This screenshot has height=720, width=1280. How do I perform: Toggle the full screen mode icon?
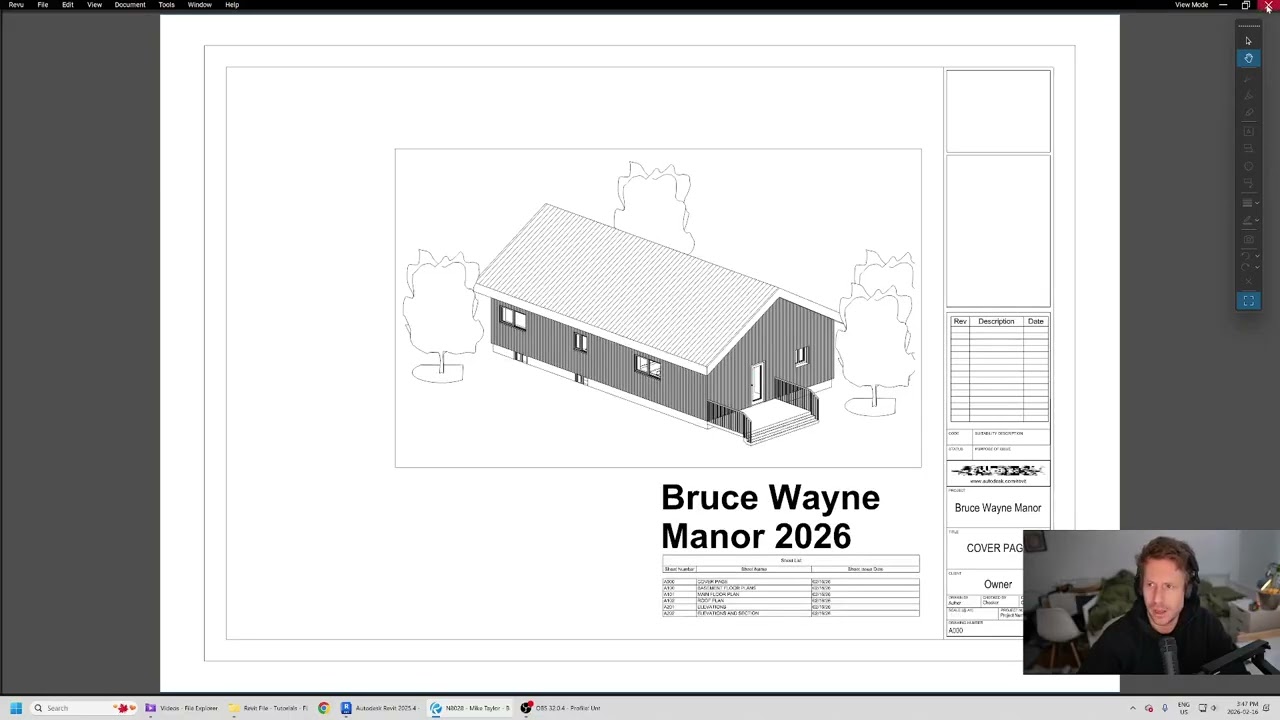point(1248,301)
